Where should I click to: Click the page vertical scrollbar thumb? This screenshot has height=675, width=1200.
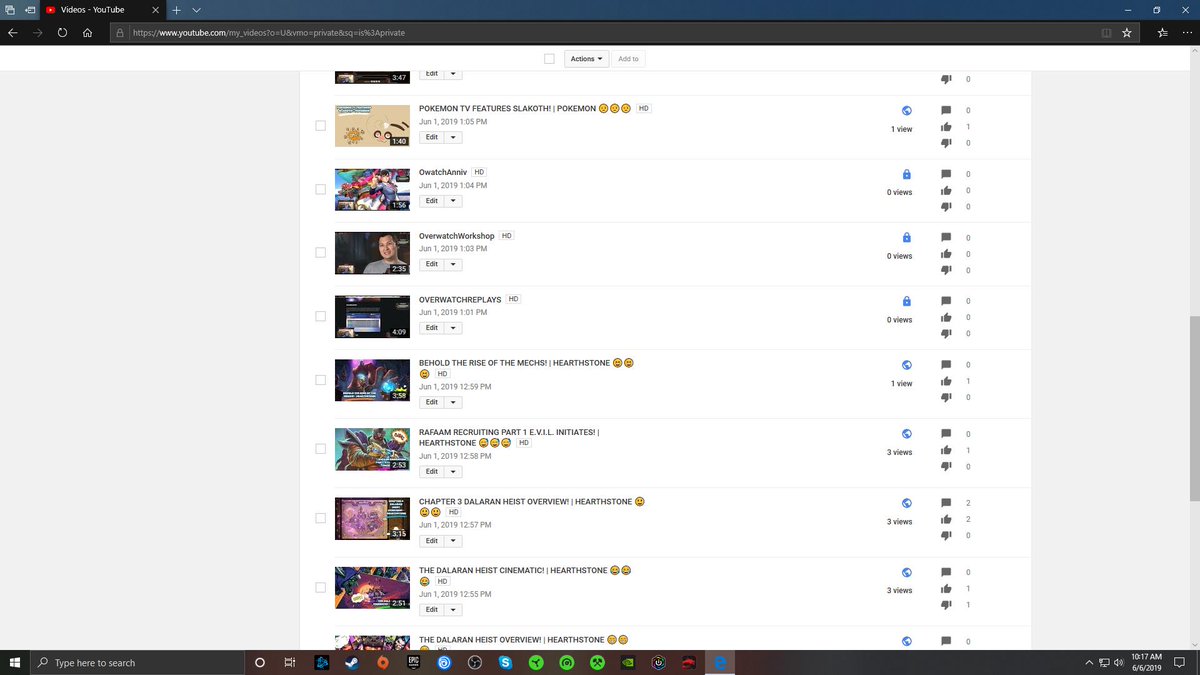click(1193, 408)
